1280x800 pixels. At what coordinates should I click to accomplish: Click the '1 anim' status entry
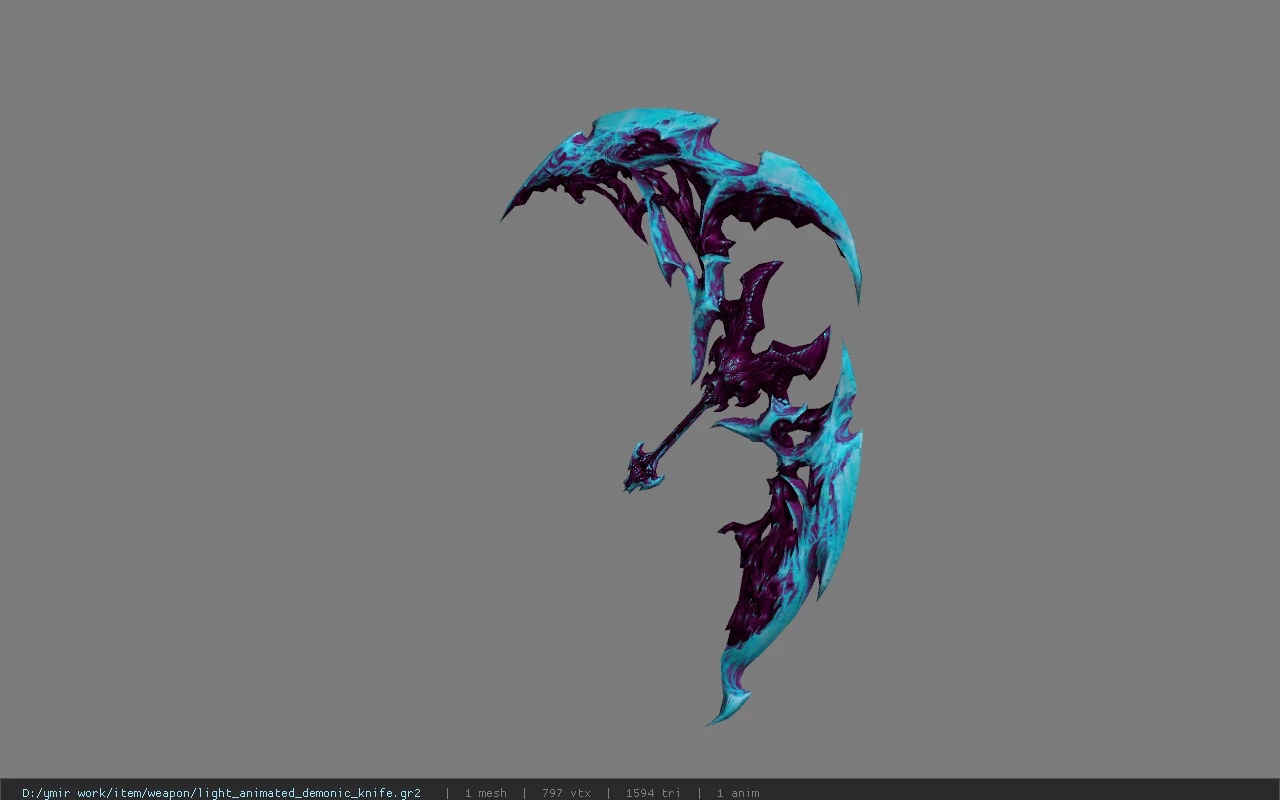[x=737, y=793]
